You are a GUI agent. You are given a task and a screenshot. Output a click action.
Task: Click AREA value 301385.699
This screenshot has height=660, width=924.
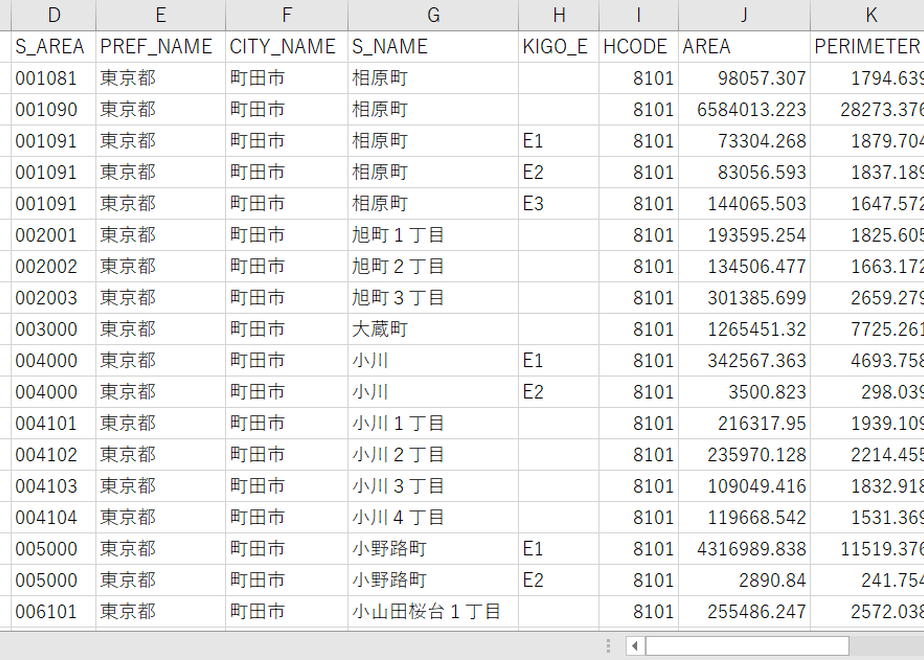[744, 298]
